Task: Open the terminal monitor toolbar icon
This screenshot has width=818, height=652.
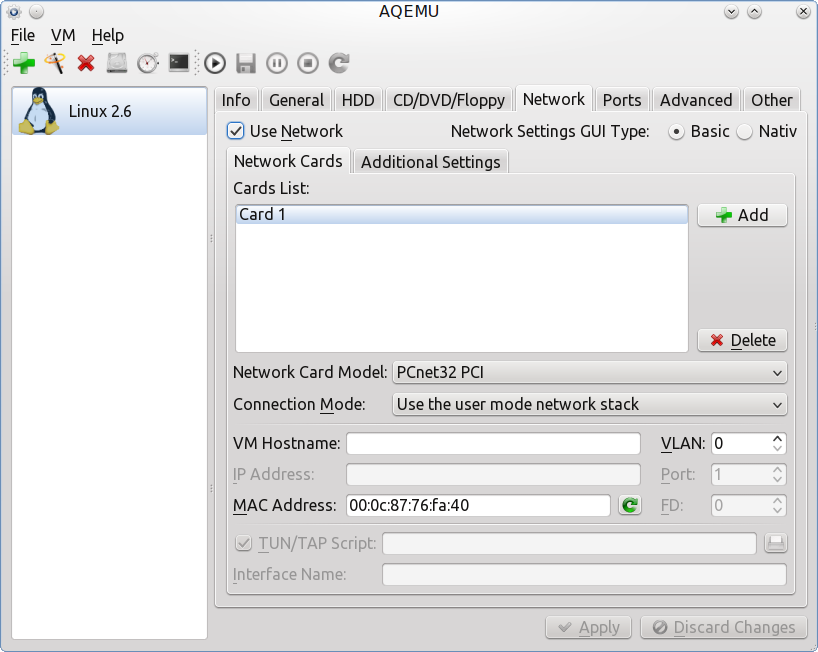Action: point(179,63)
